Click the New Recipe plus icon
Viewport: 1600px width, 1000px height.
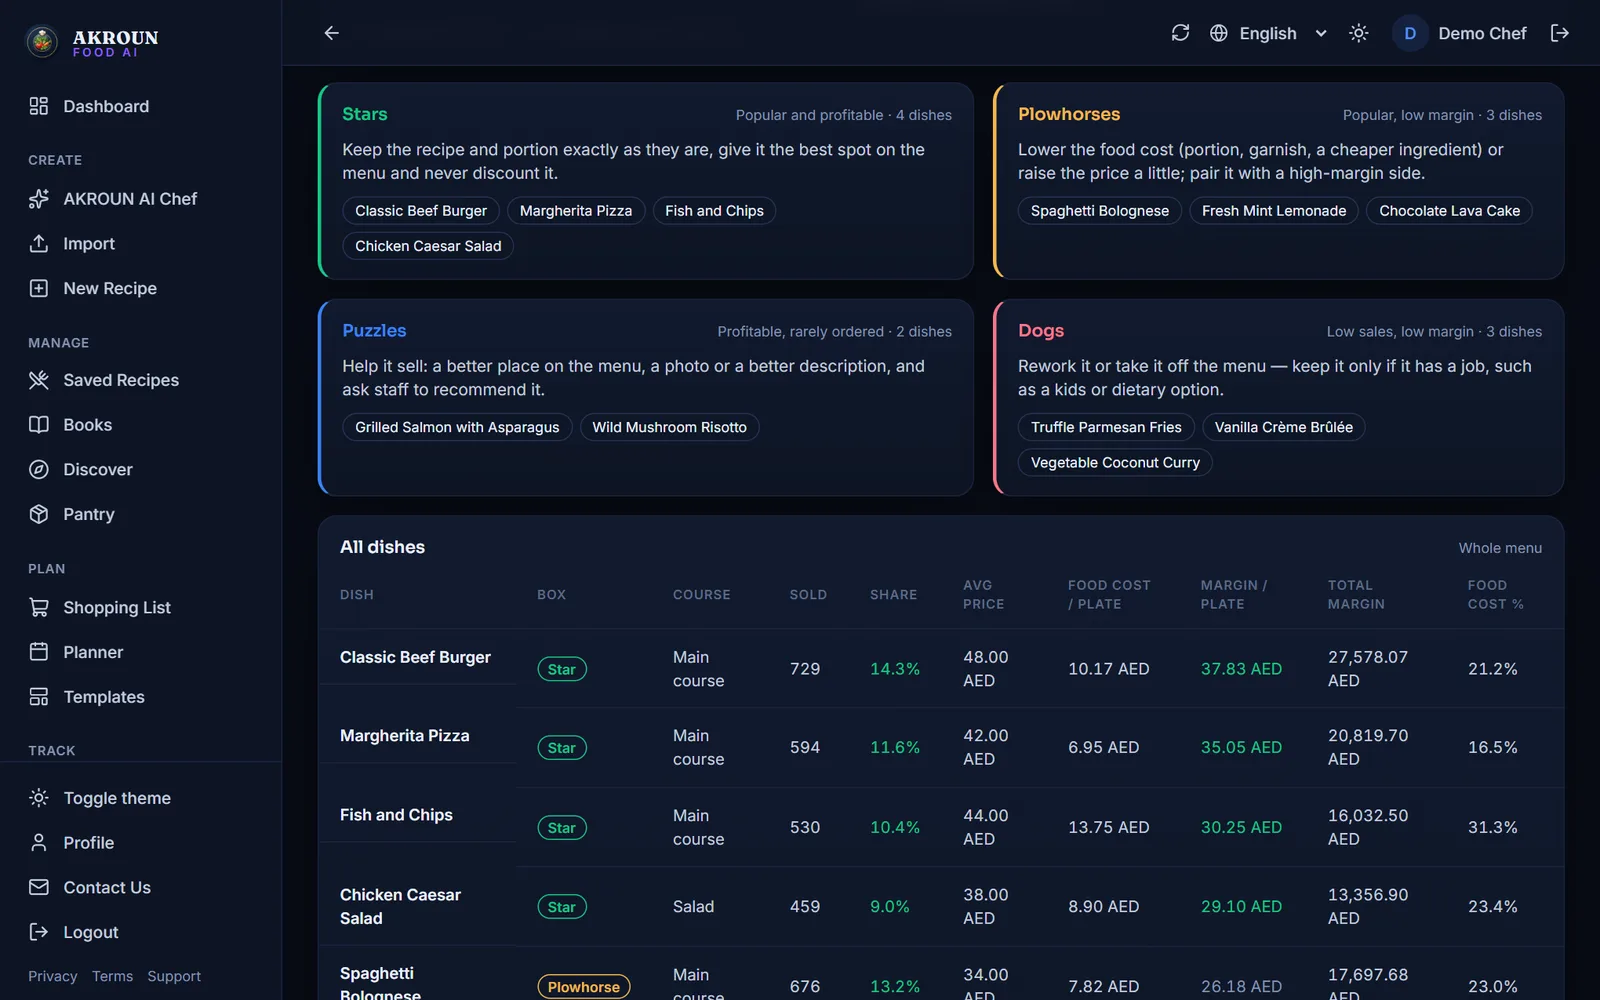(39, 288)
